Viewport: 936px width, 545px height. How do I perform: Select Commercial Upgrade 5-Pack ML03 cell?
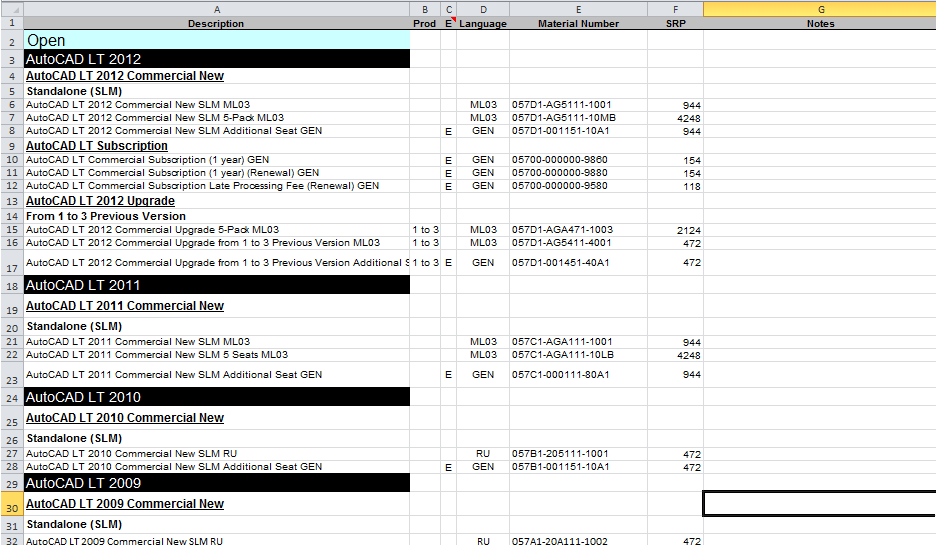[x=217, y=230]
